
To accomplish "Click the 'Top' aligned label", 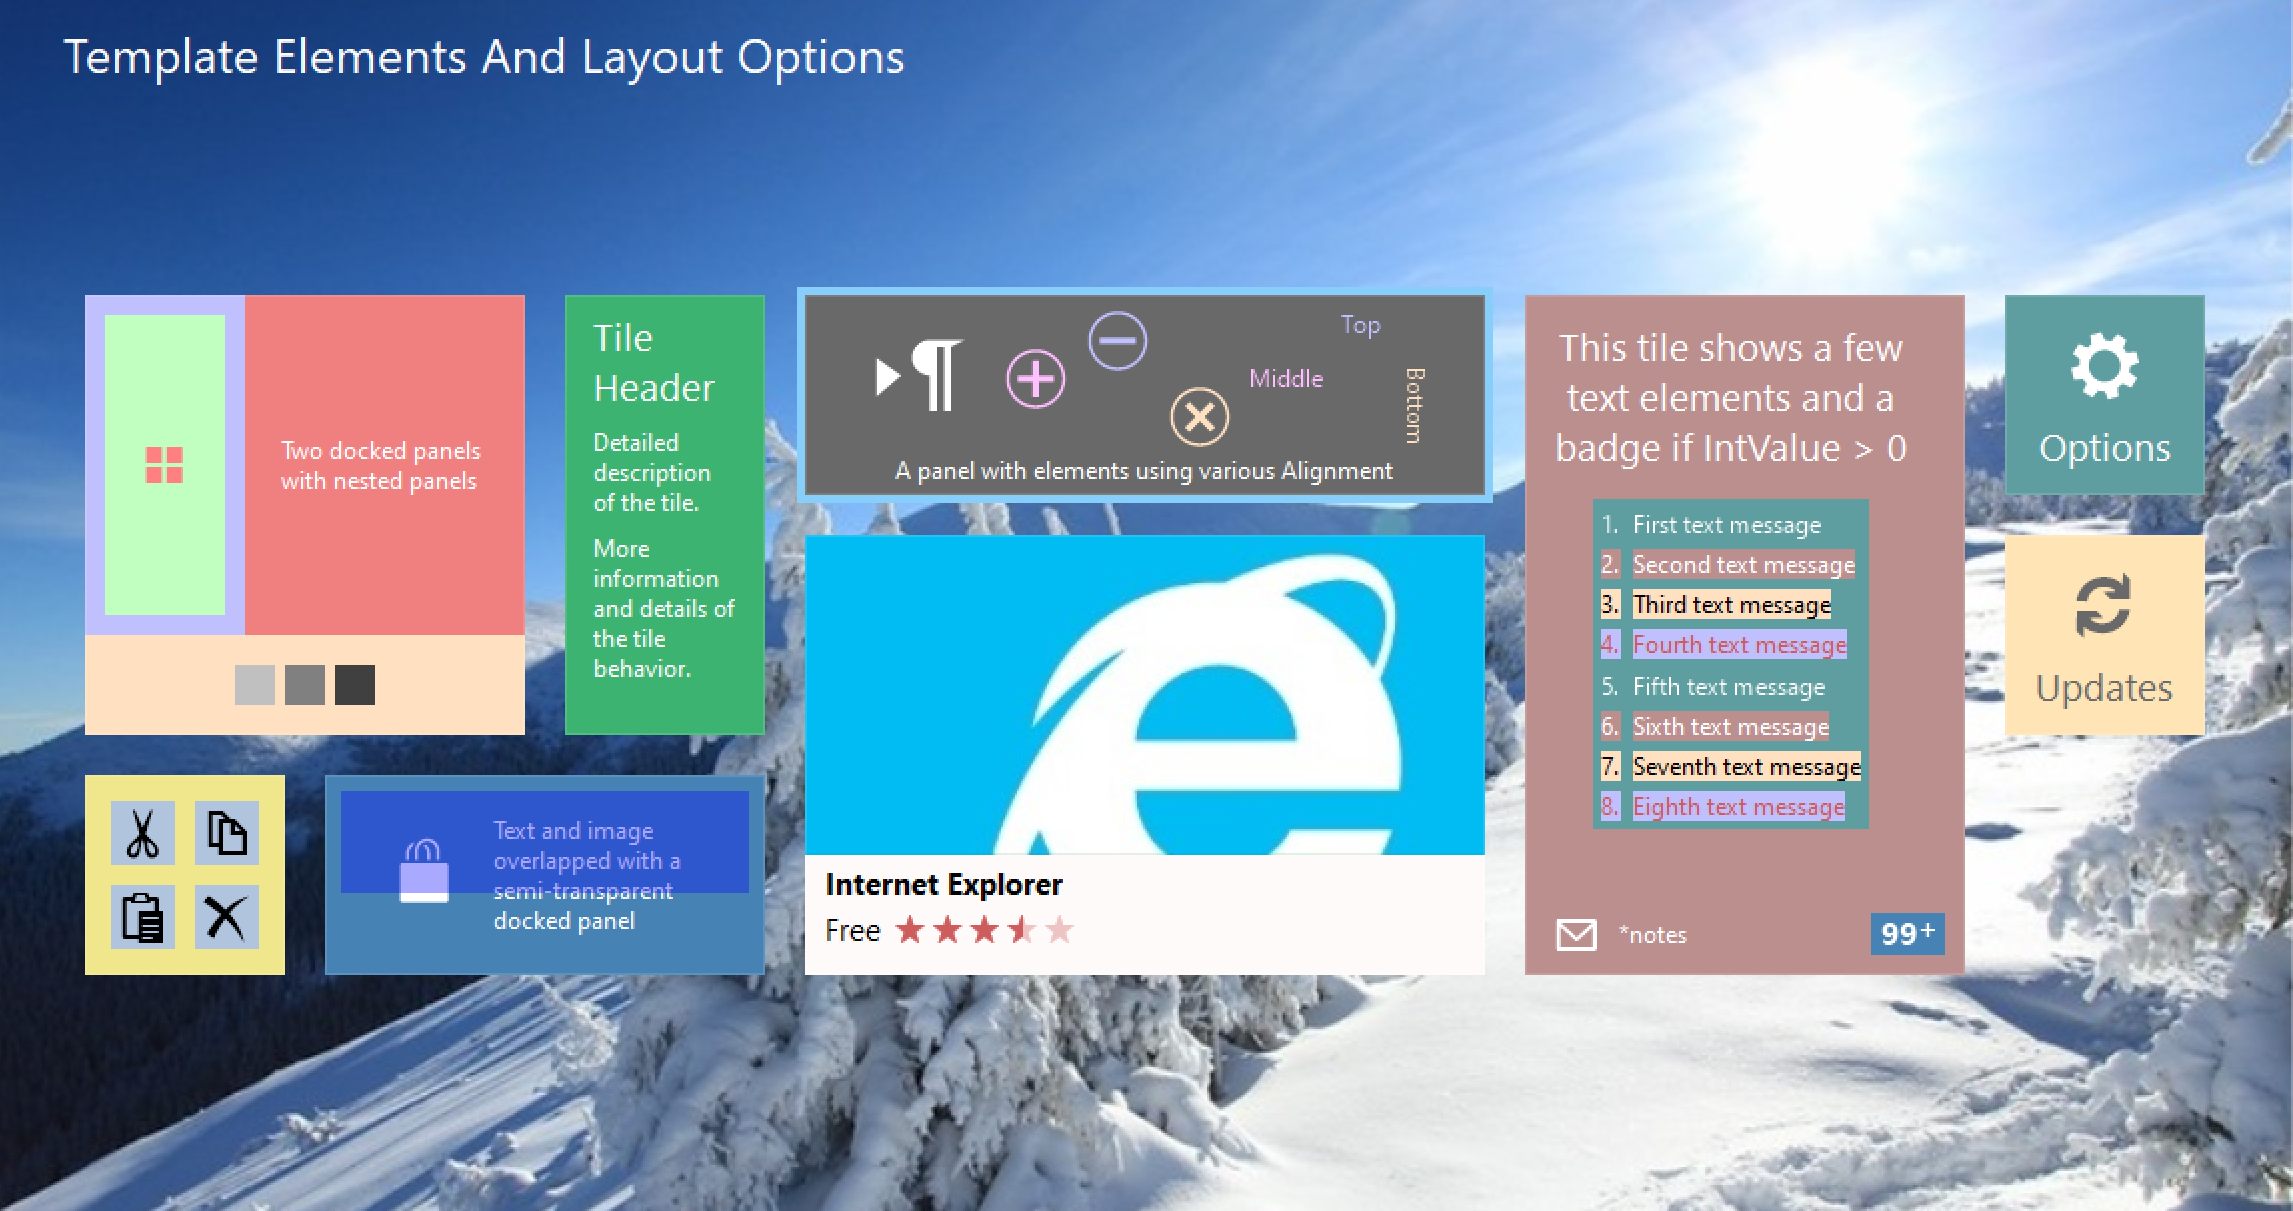I will click(1360, 325).
